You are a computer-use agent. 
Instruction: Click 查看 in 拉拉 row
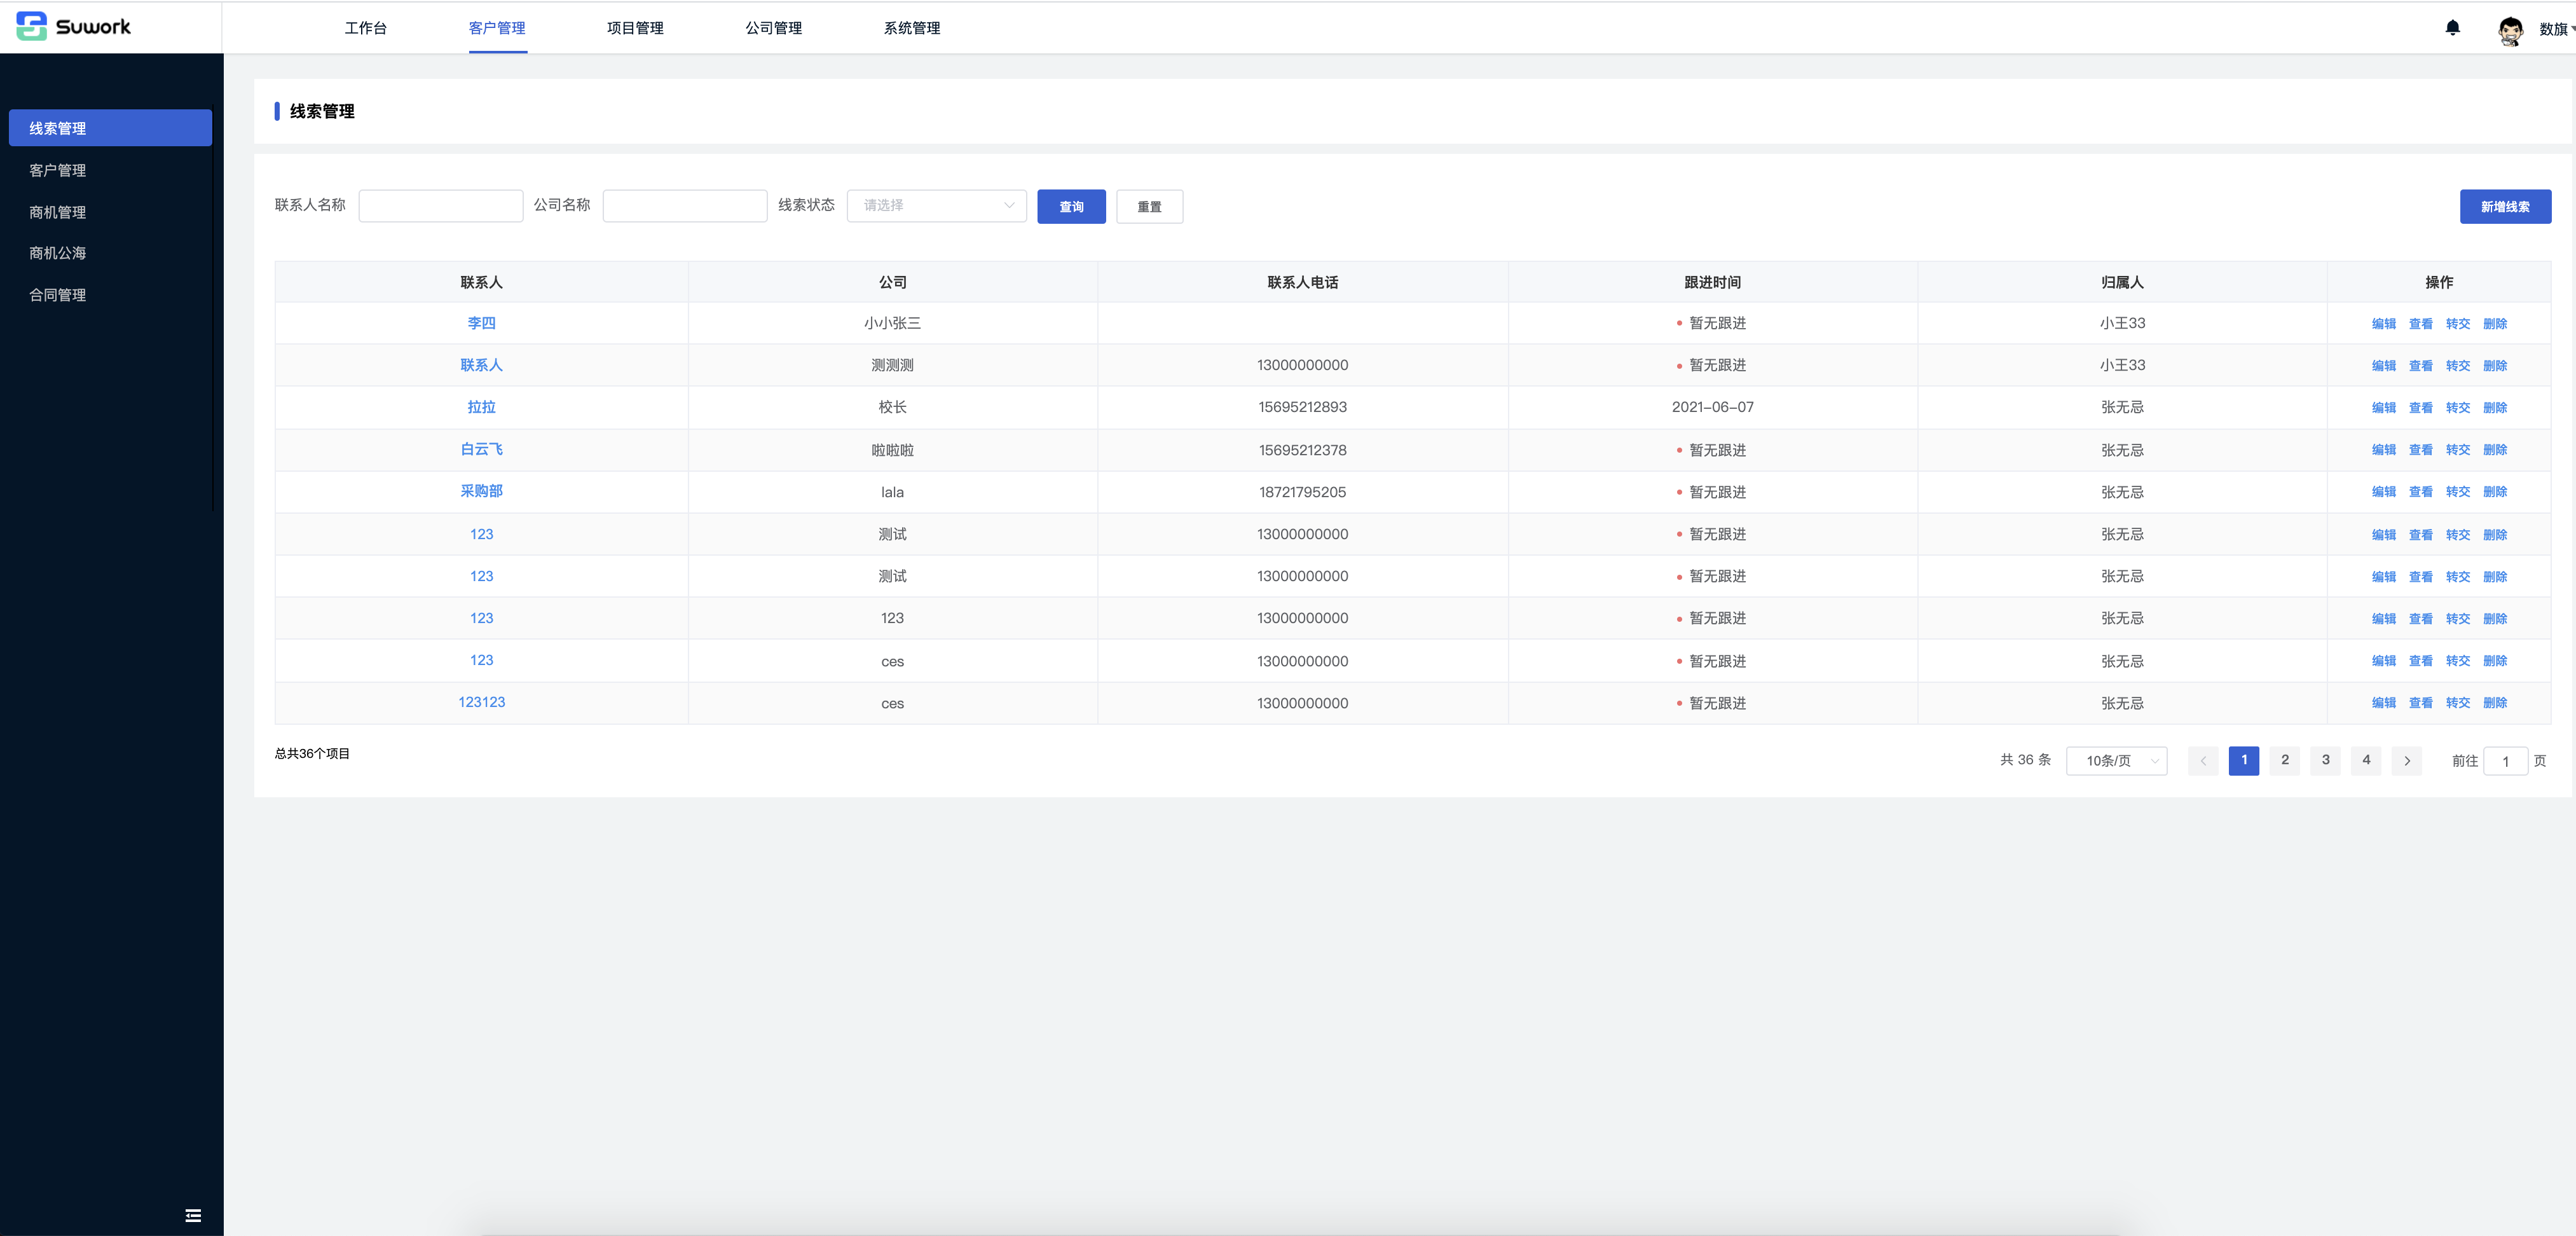click(x=2420, y=408)
